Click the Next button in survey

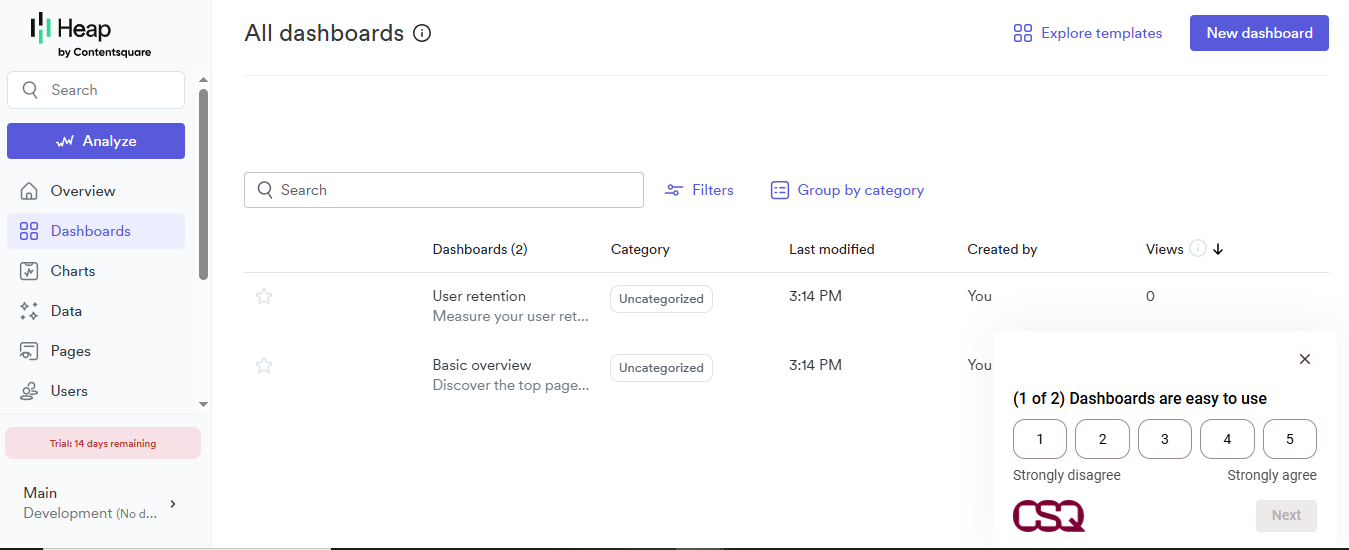coord(1286,516)
